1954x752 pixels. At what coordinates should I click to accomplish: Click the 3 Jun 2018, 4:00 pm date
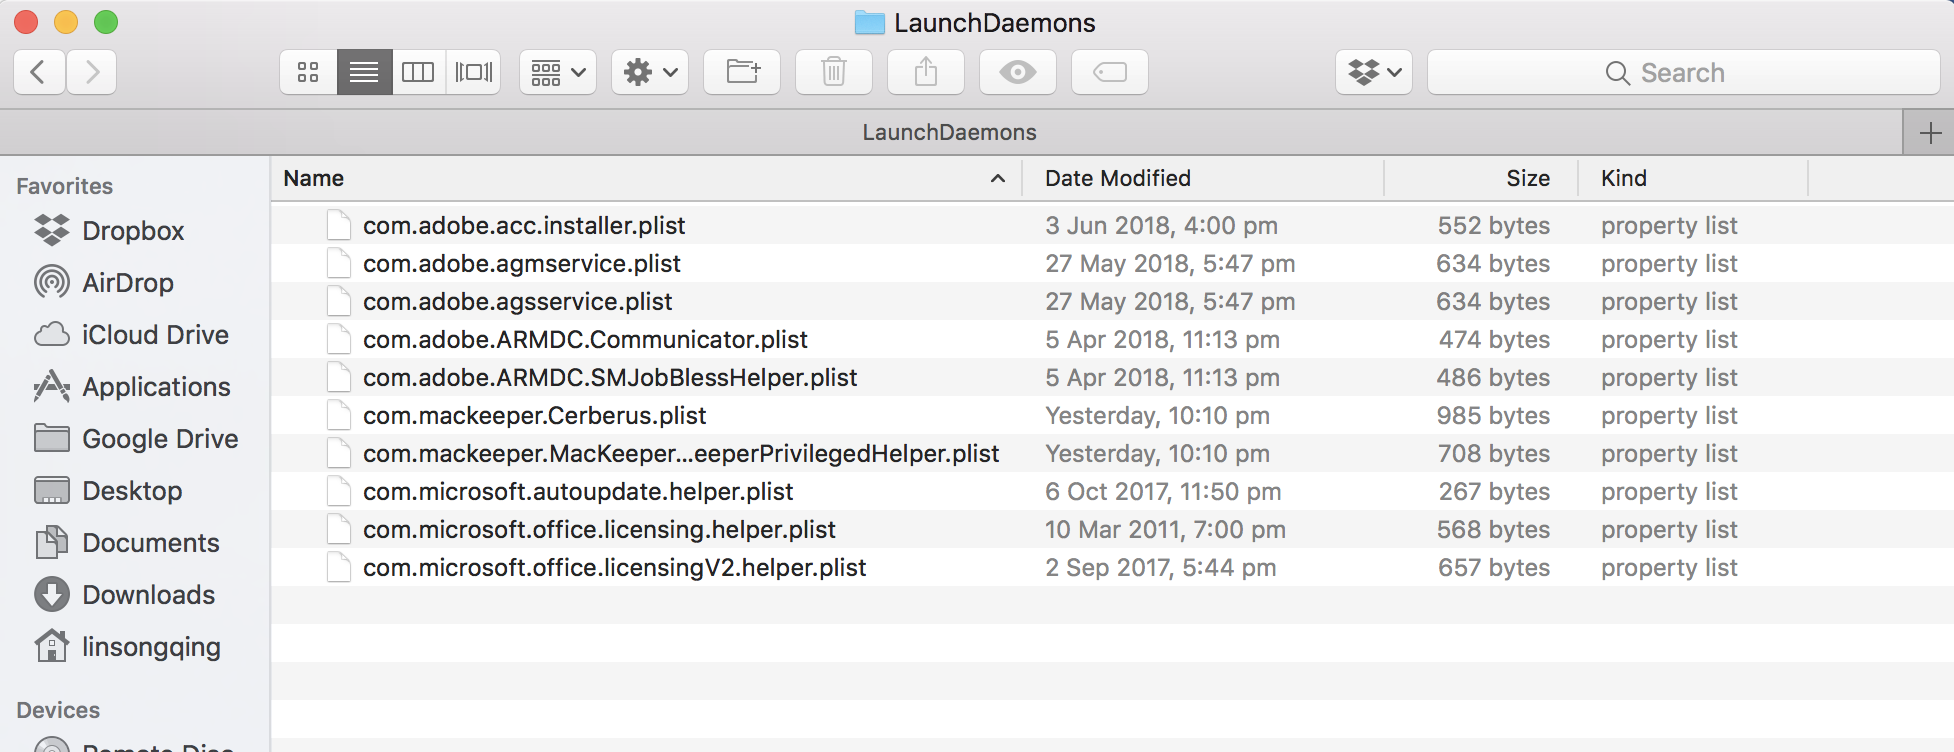coord(1161,225)
